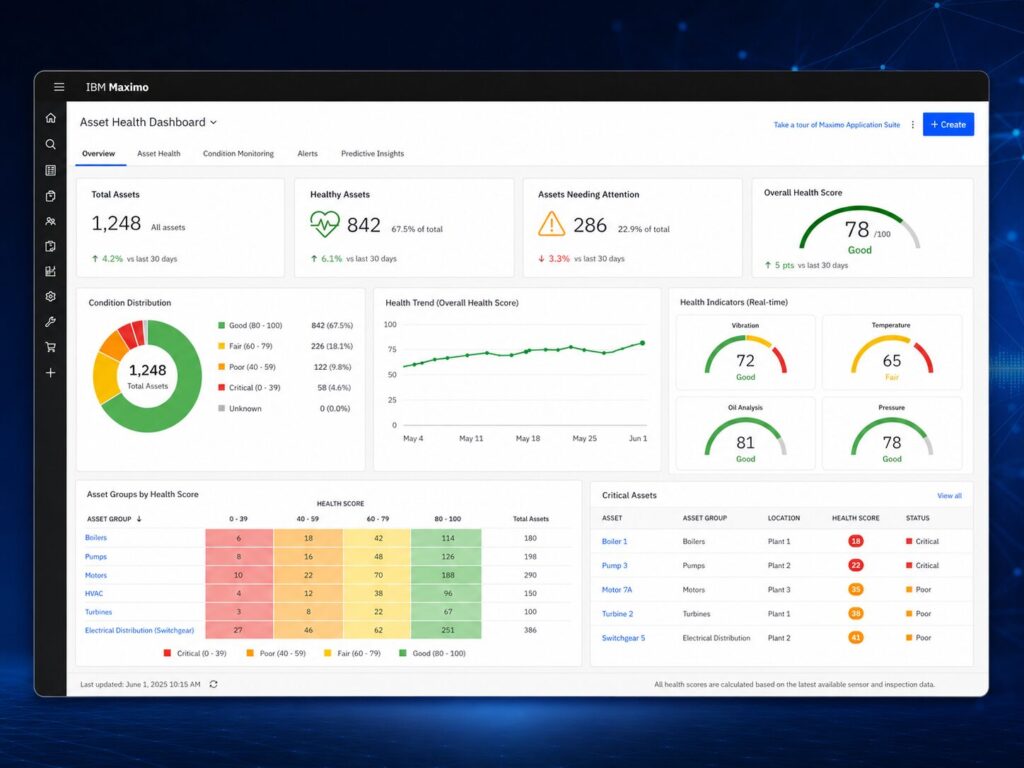Click Motors good cell value 188
1024x768 pixels.
[447, 575]
